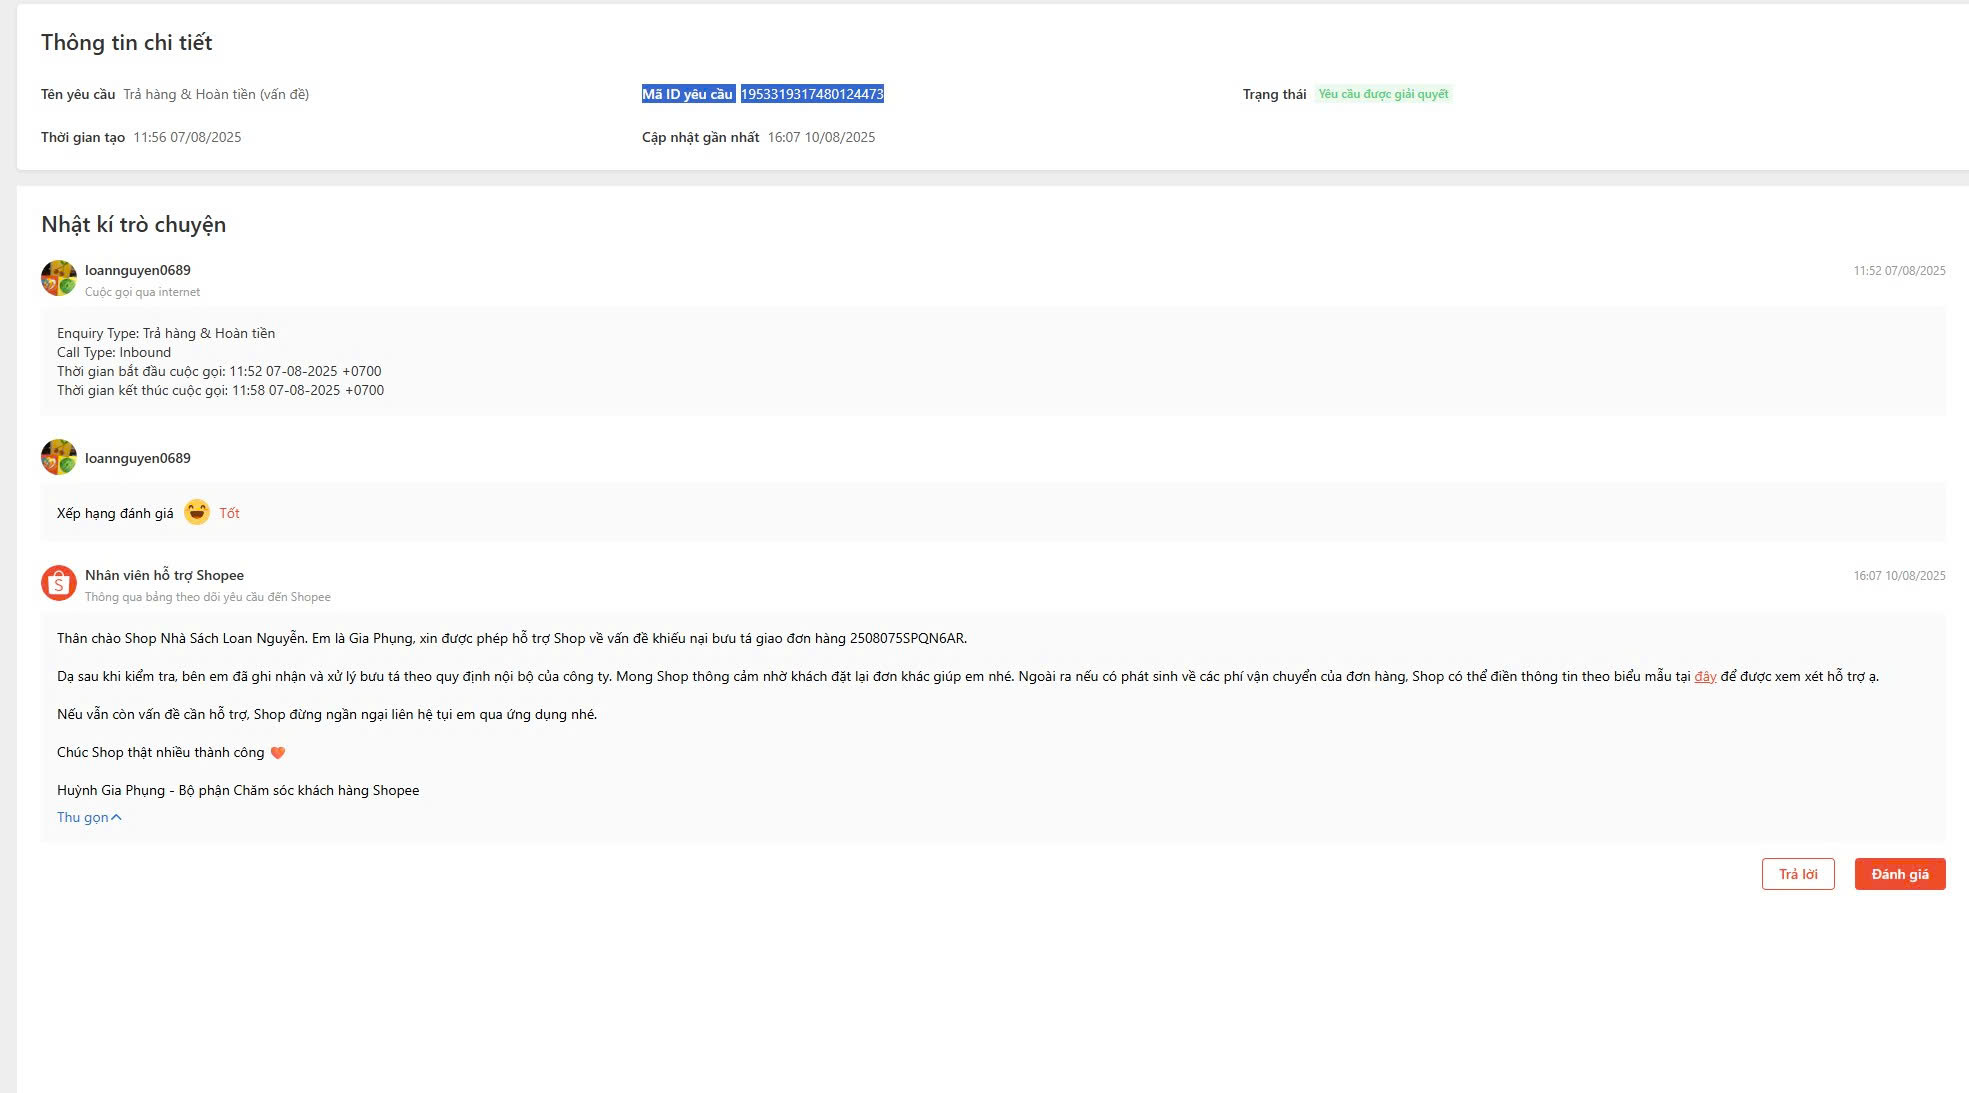Click the 11:52 07/08/2025 message timestamp
The height and width of the screenshot is (1093, 1969).
tap(1898, 271)
